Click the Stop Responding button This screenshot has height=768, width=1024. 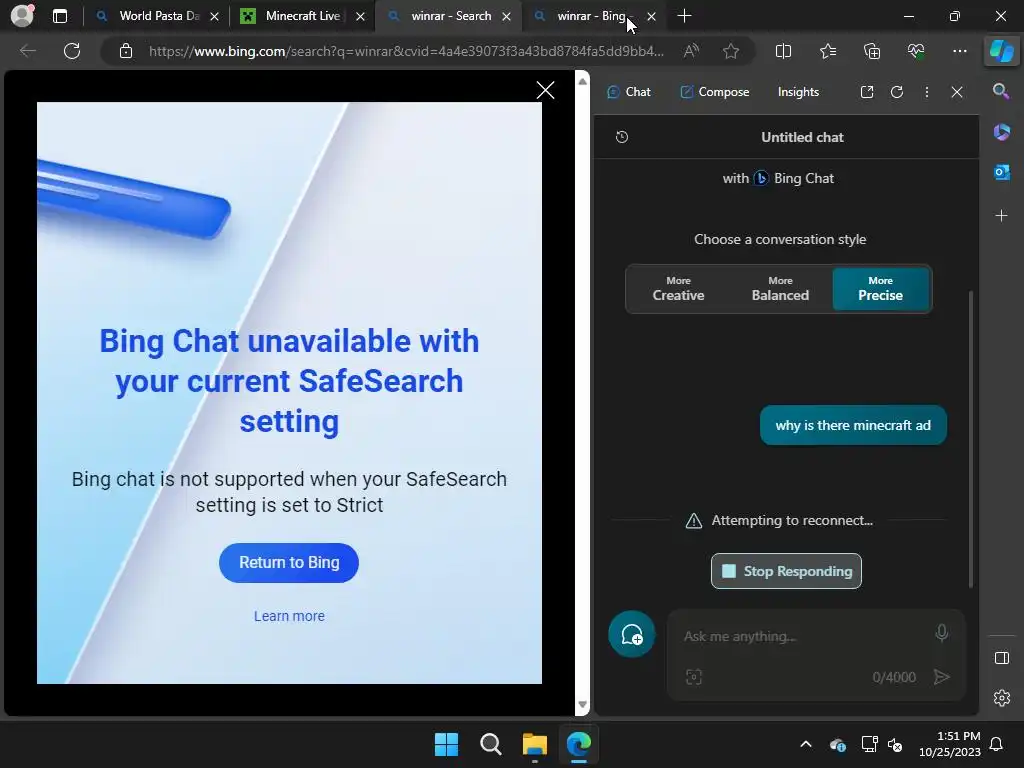[x=786, y=571]
